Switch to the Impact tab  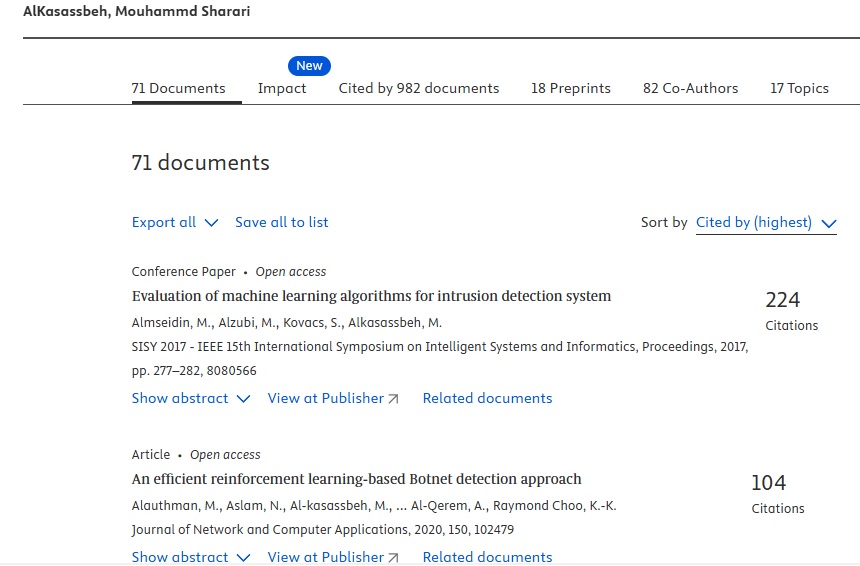click(x=282, y=88)
